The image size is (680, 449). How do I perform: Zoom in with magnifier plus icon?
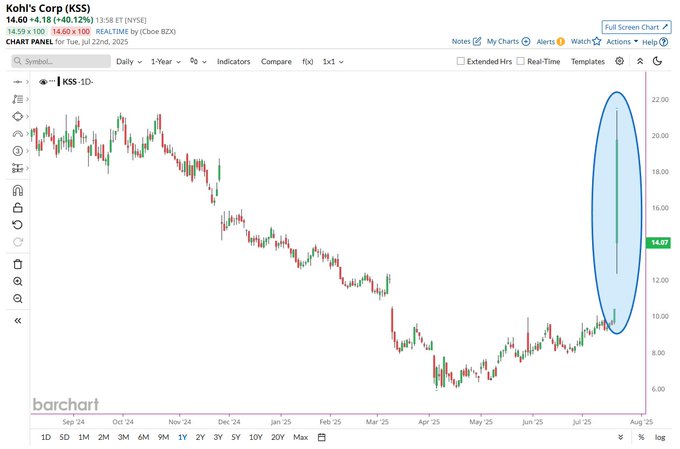coord(17,282)
